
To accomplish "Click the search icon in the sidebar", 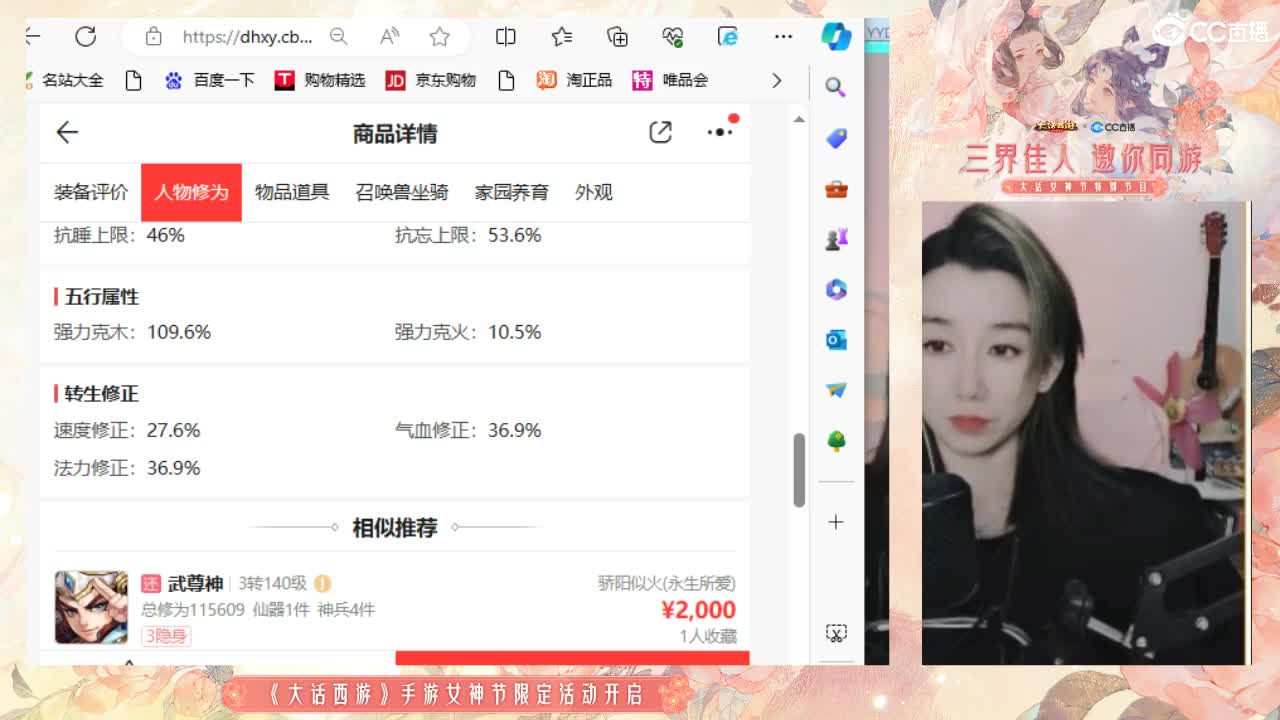I will tap(836, 88).
